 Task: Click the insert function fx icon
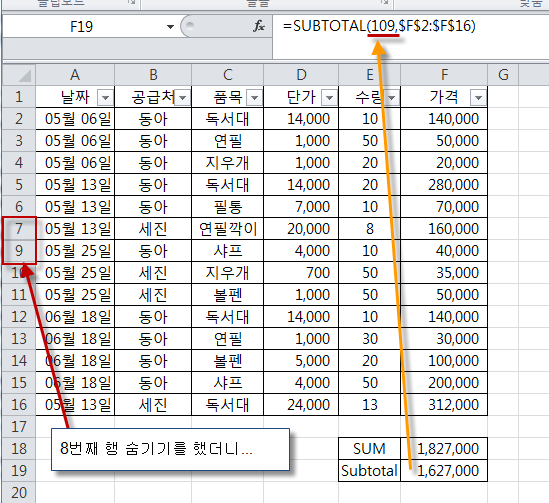click(x=259, y=26)
